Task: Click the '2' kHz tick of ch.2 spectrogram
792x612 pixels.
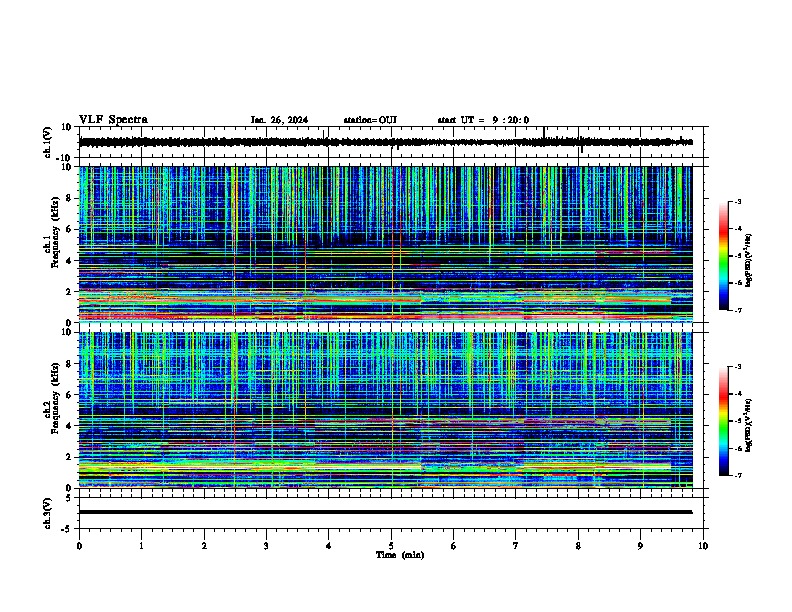Action: click(x=69, y=457)
